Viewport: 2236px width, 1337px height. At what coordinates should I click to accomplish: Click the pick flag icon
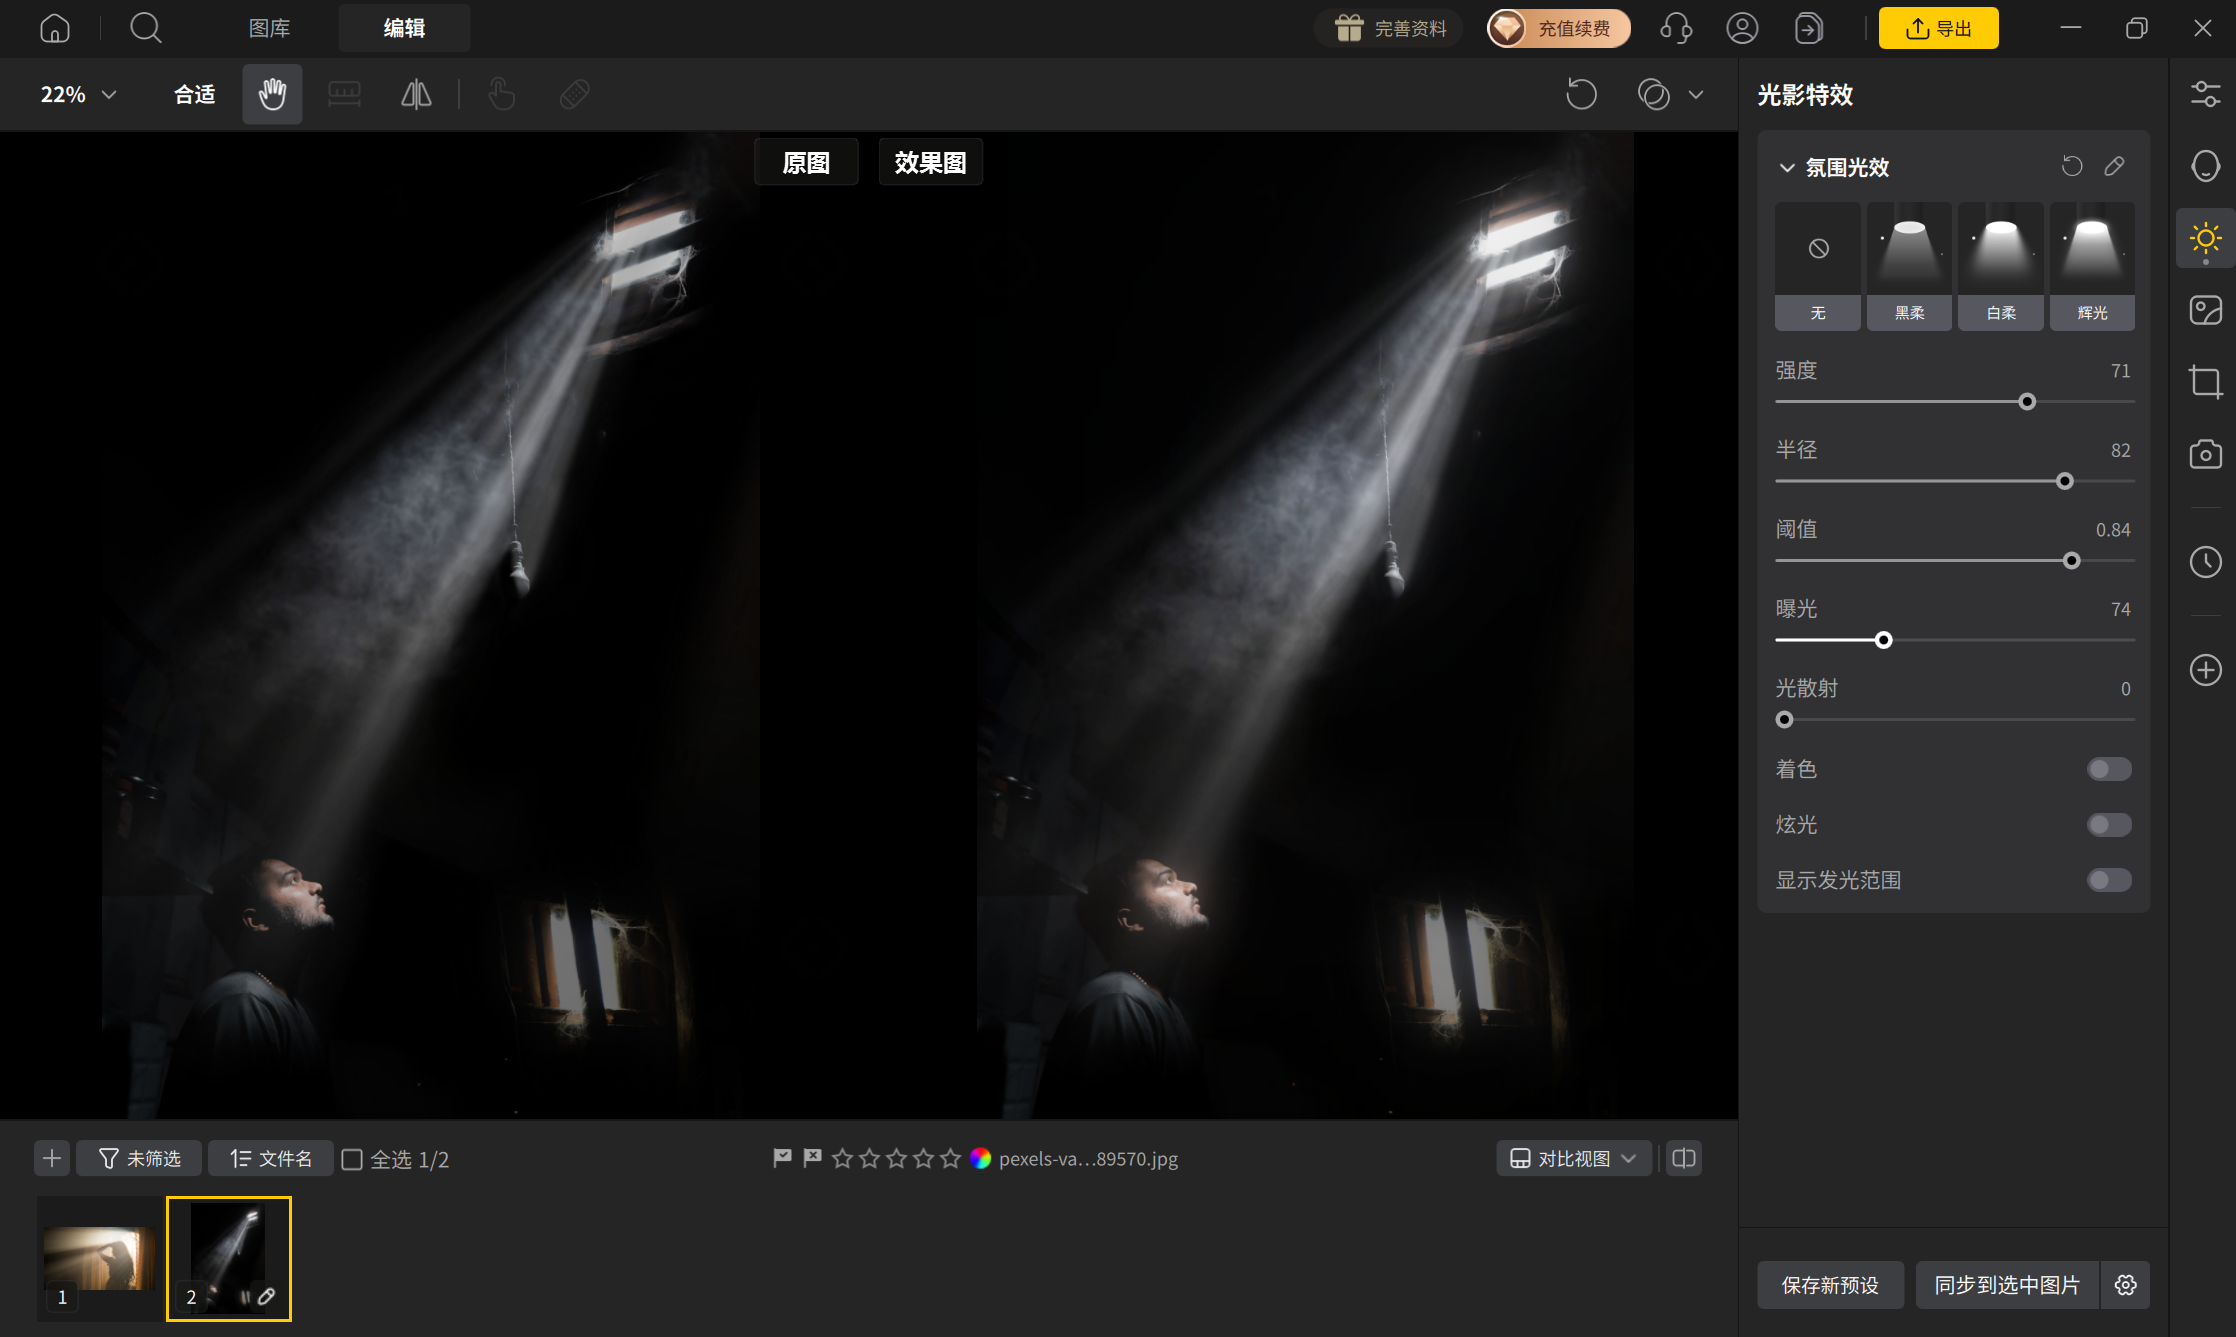[x=782, y=1158]
